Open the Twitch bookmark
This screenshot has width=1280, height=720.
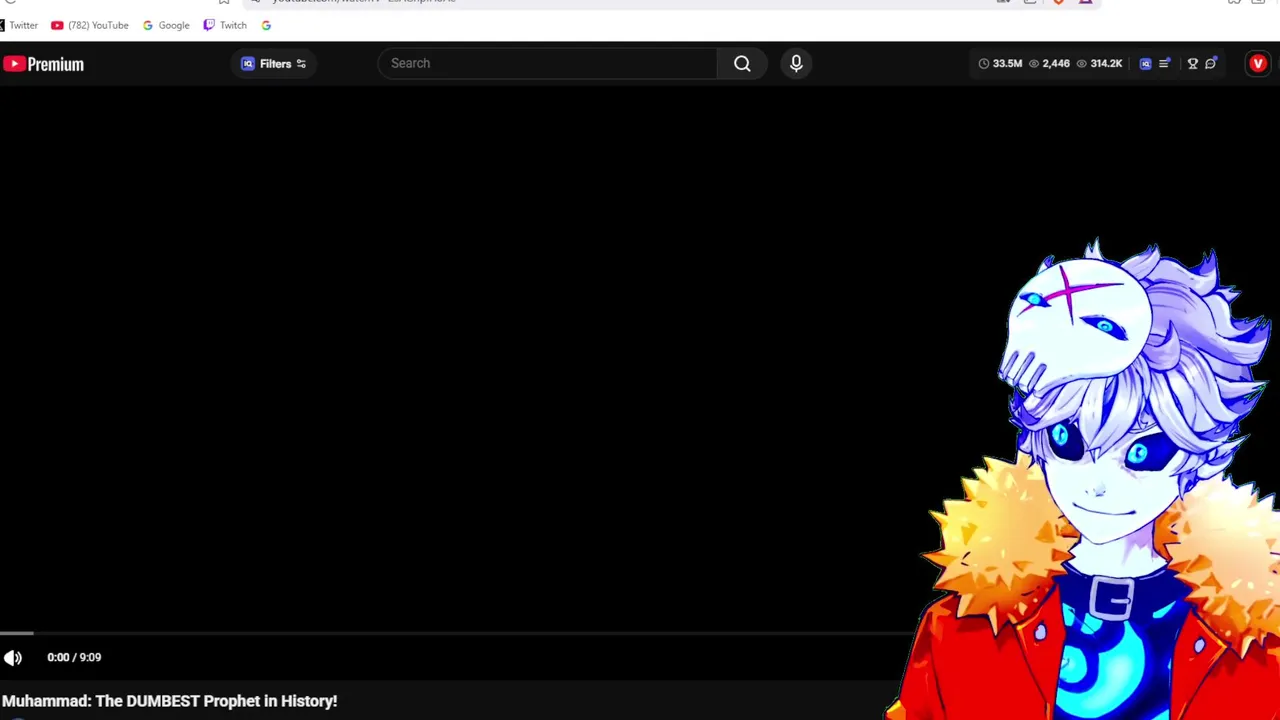(x=225, y=25)
